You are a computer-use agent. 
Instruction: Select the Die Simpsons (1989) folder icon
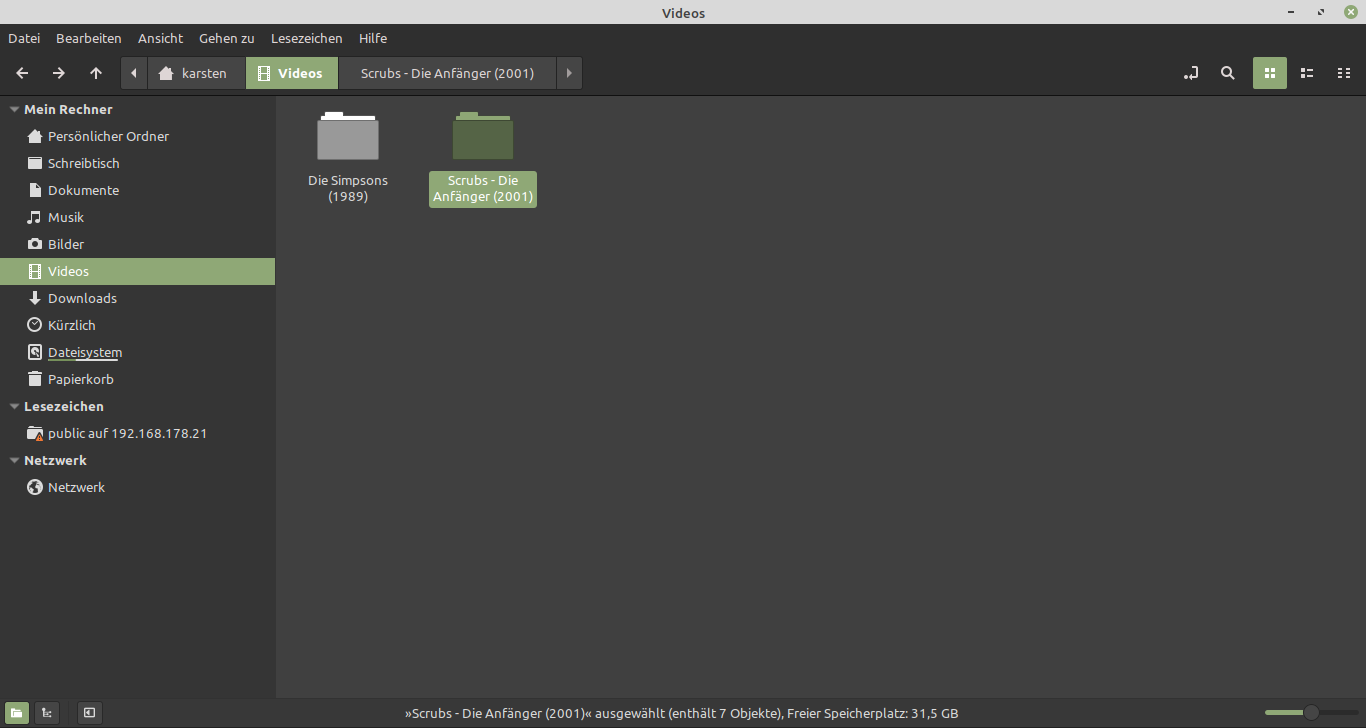coord(348,136)
